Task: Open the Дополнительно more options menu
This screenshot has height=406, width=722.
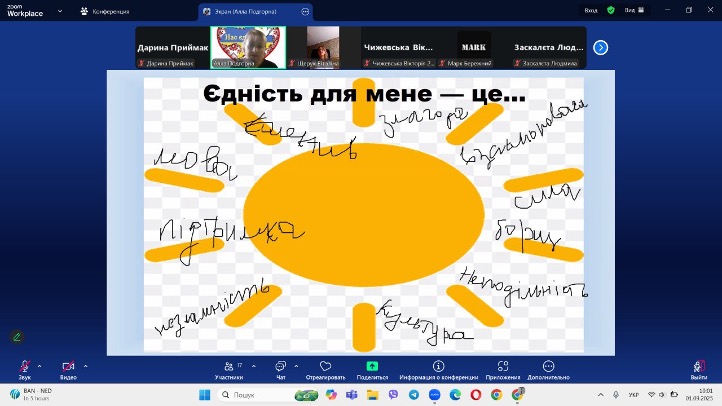Action: [x=548, y=367]
